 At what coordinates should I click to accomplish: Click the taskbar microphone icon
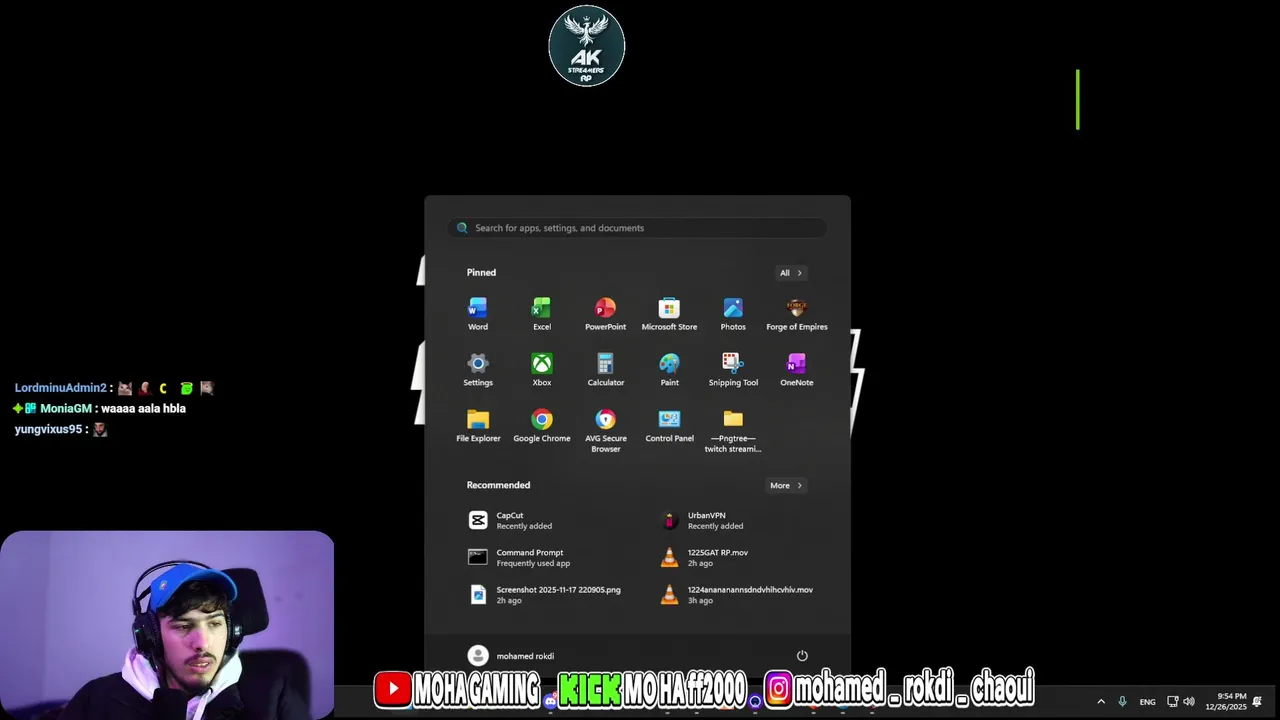(x=1122, y=702)
